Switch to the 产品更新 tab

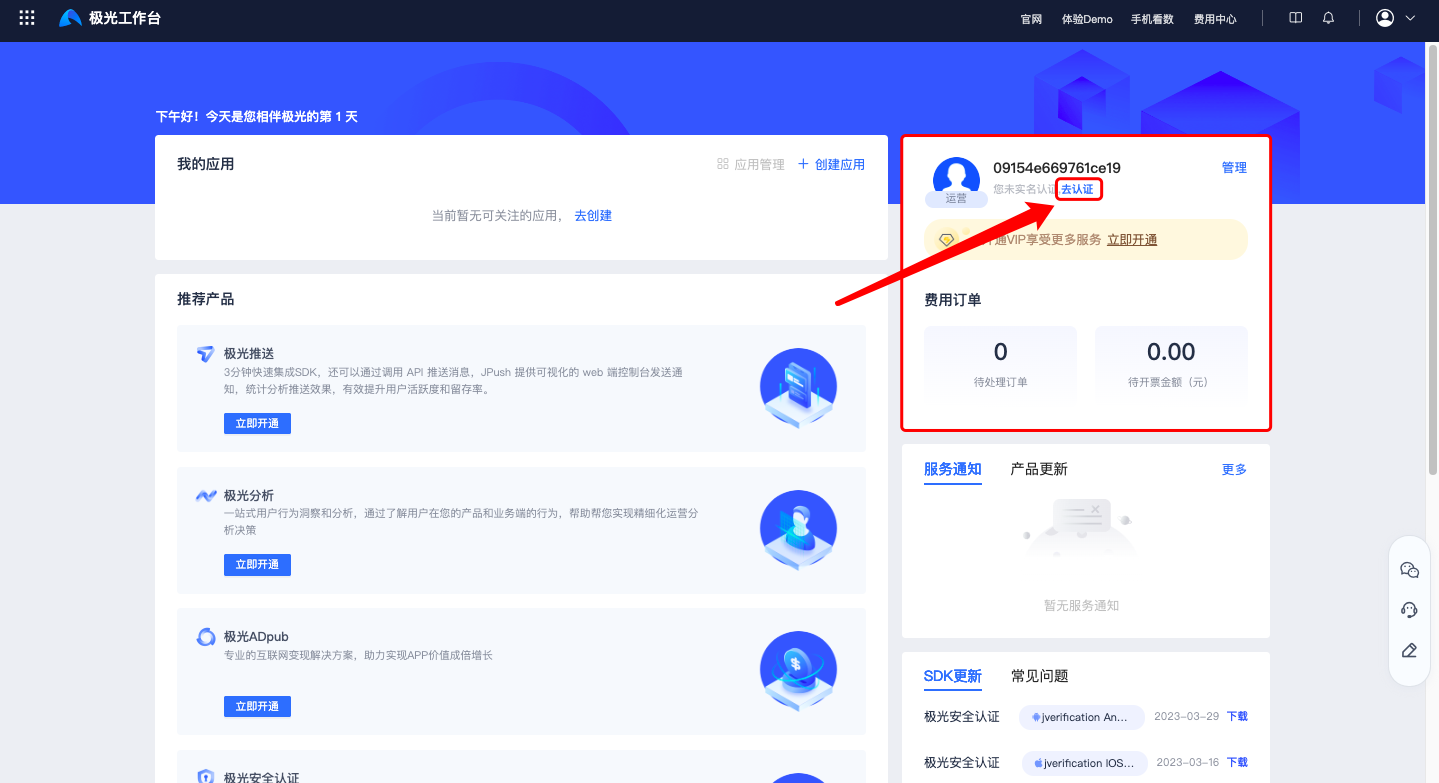(x=1039, y=469)
